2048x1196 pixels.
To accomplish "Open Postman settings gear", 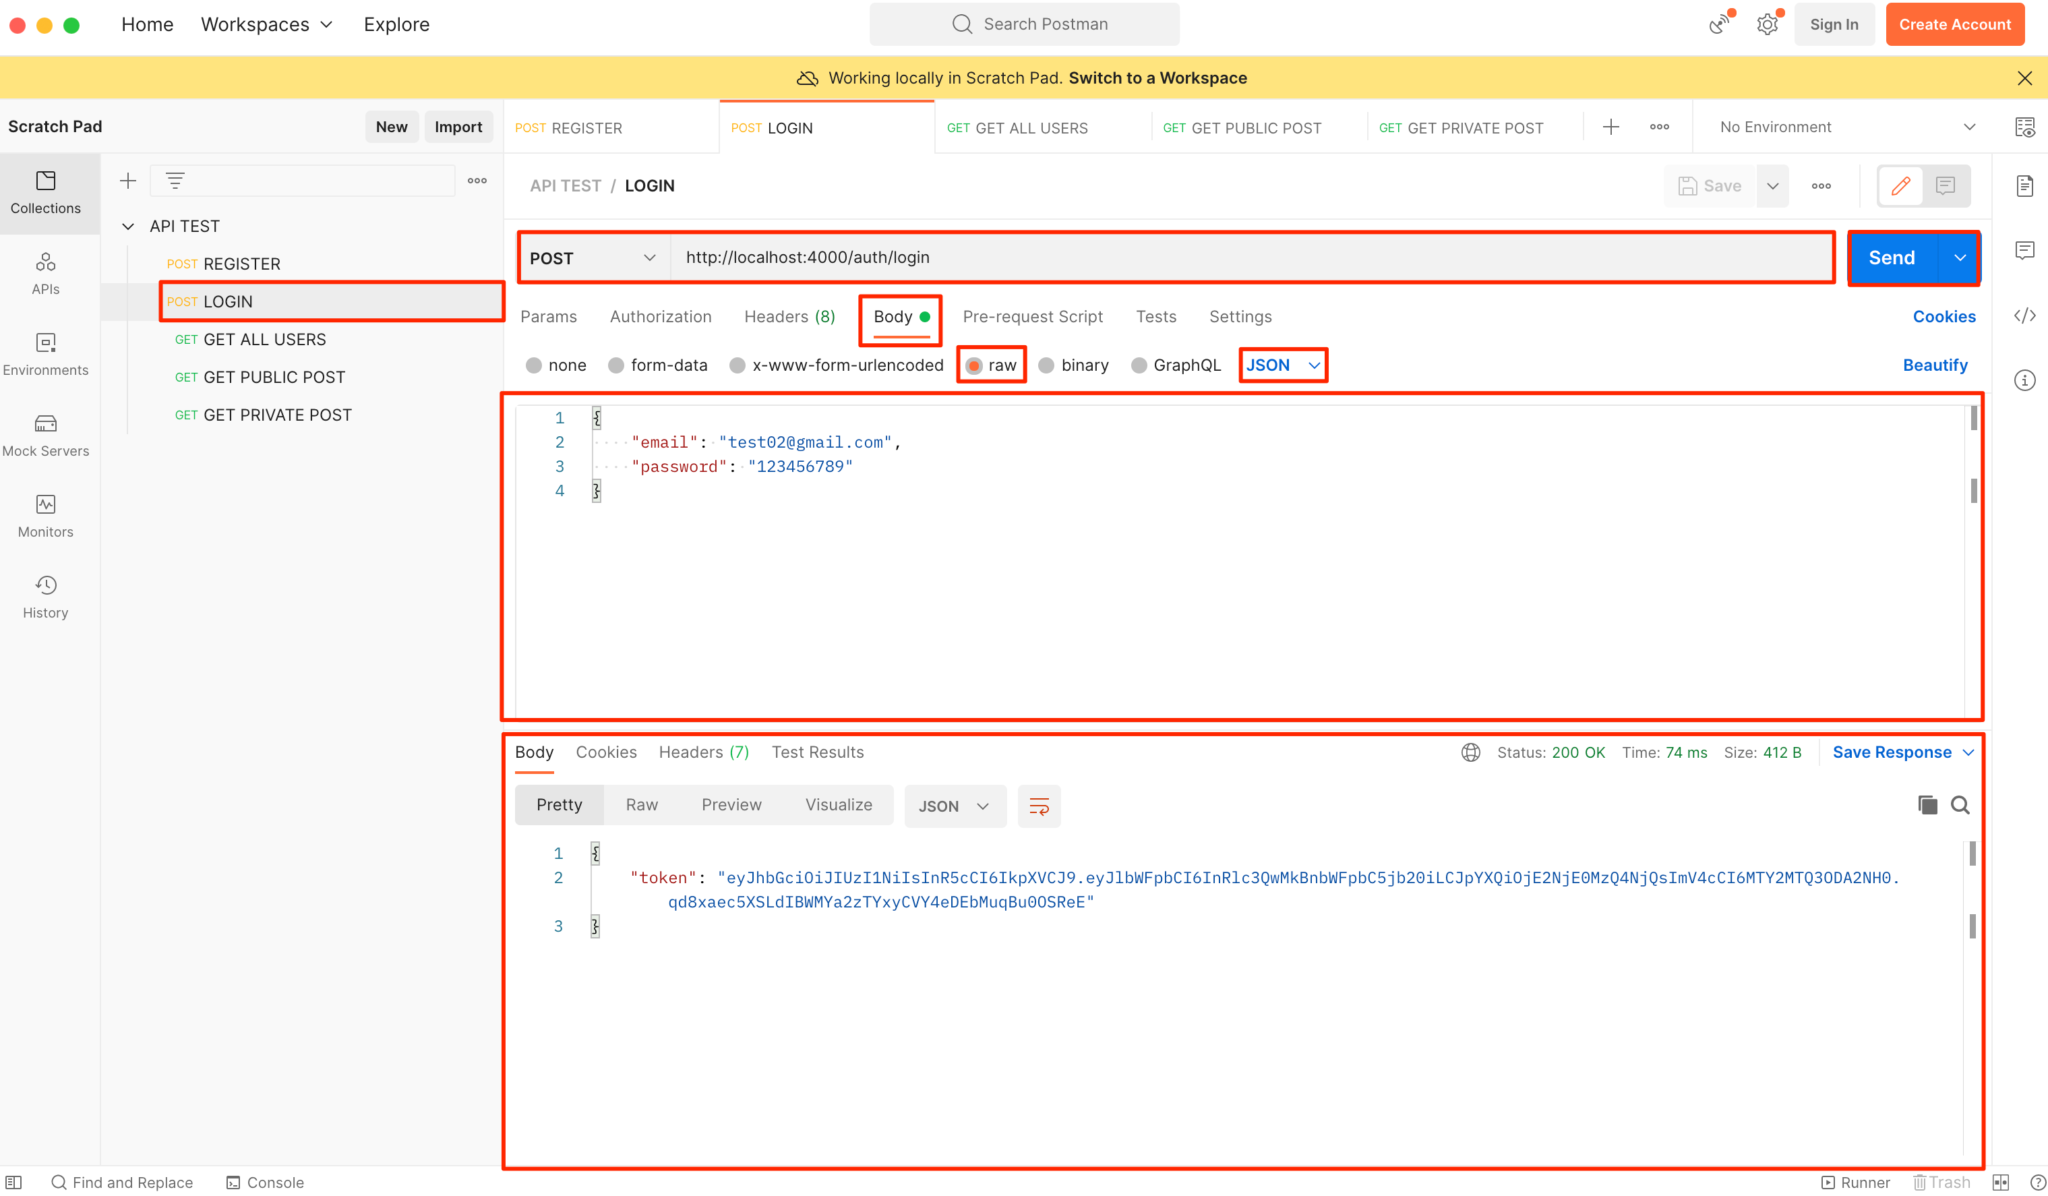I will (x=1767, y=23).
